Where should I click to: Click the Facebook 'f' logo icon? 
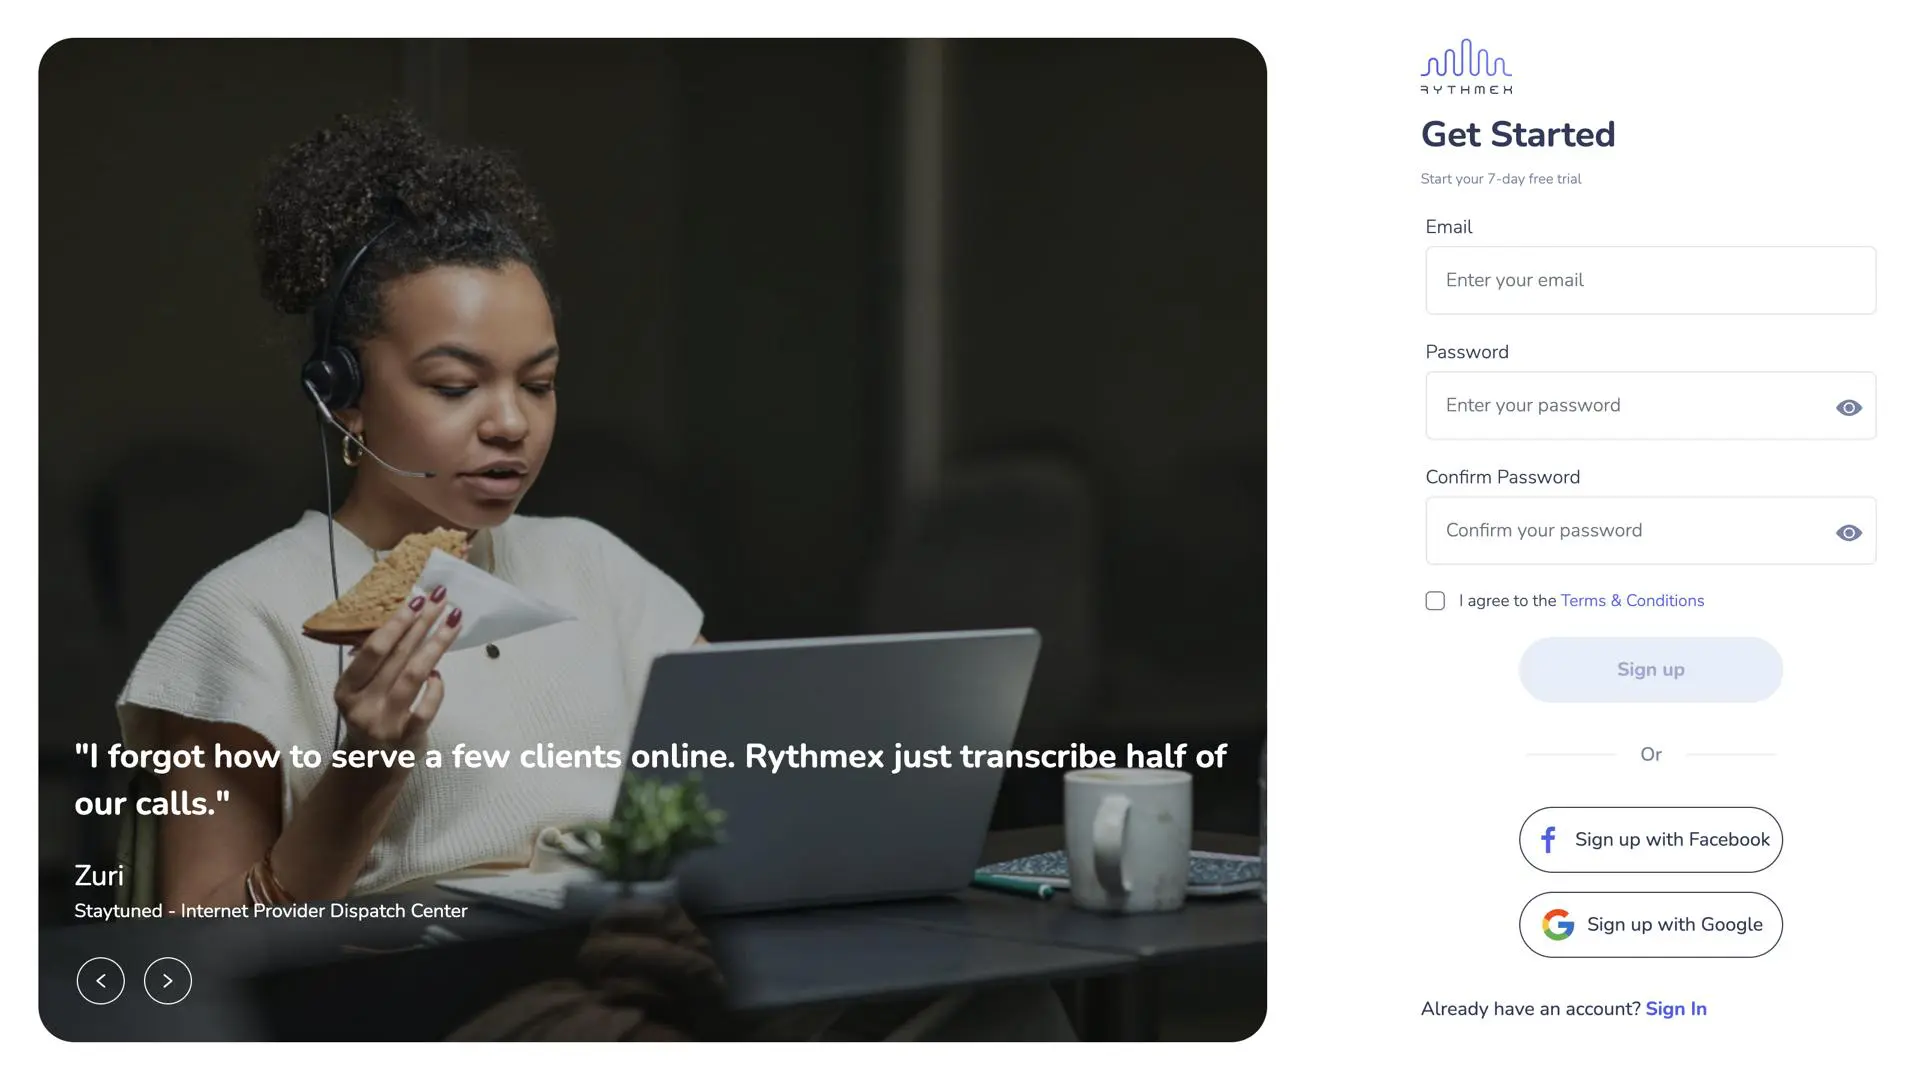tap(1548, 840)
